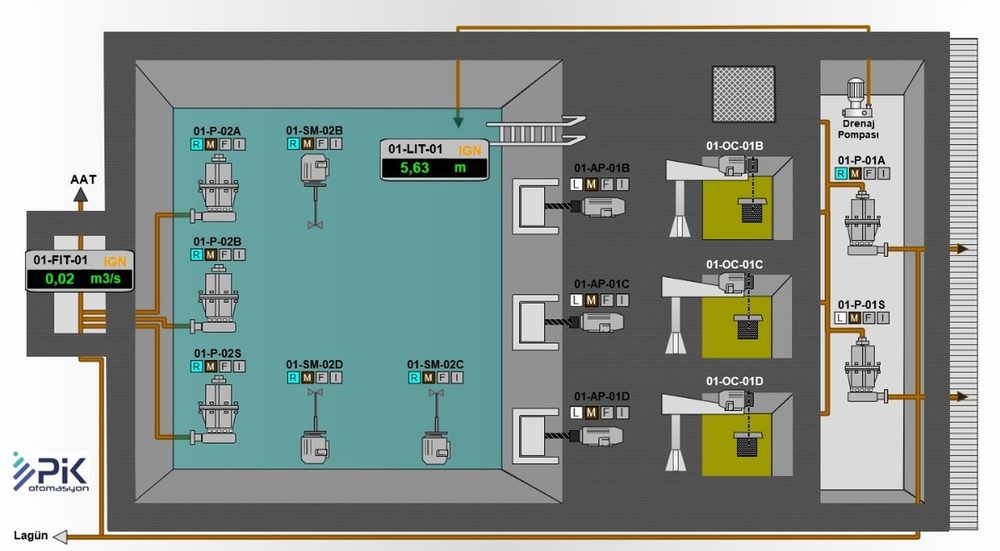Toggle L indicator of 01-AP-01B

point(577,184)
